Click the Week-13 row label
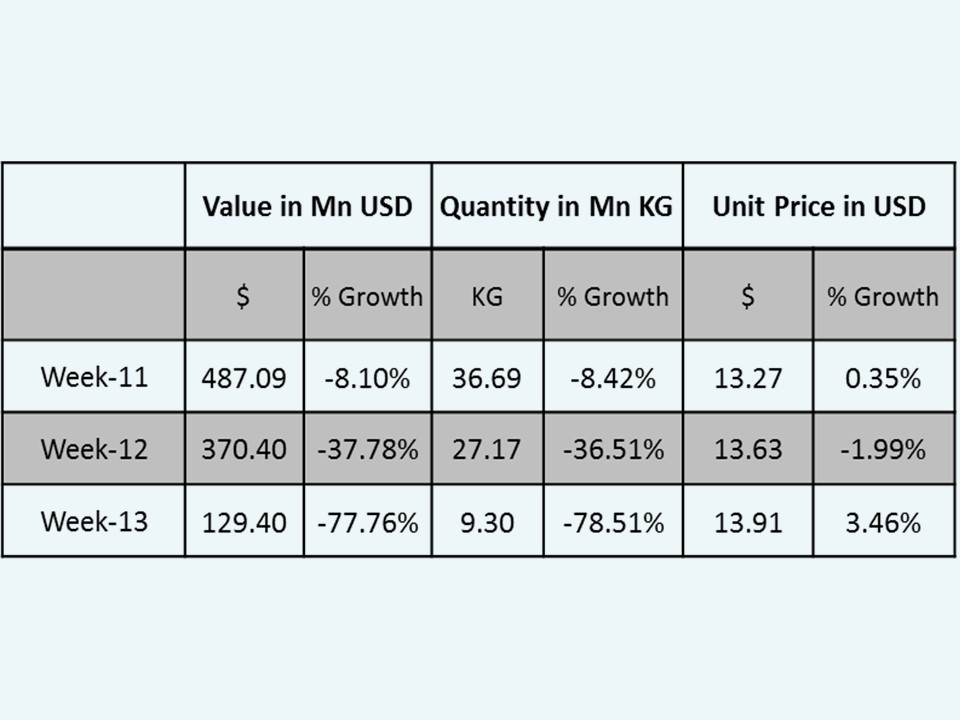The image size is (960, 720). pyautogui.click(x=94, y=521)
